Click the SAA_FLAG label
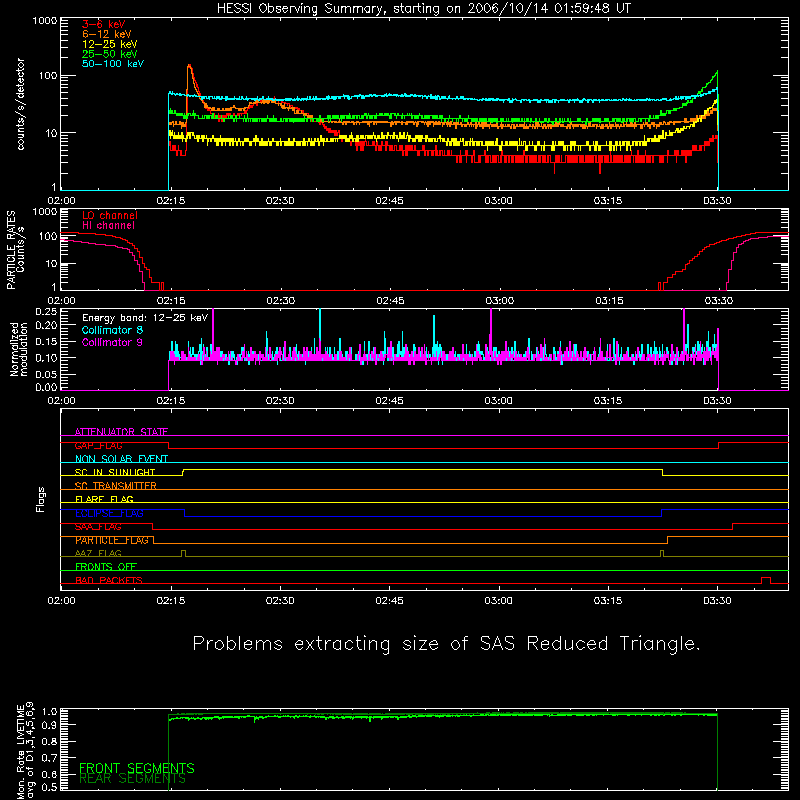Image resolution: width=800 pixels, height=800 pixels. (98, 527)
